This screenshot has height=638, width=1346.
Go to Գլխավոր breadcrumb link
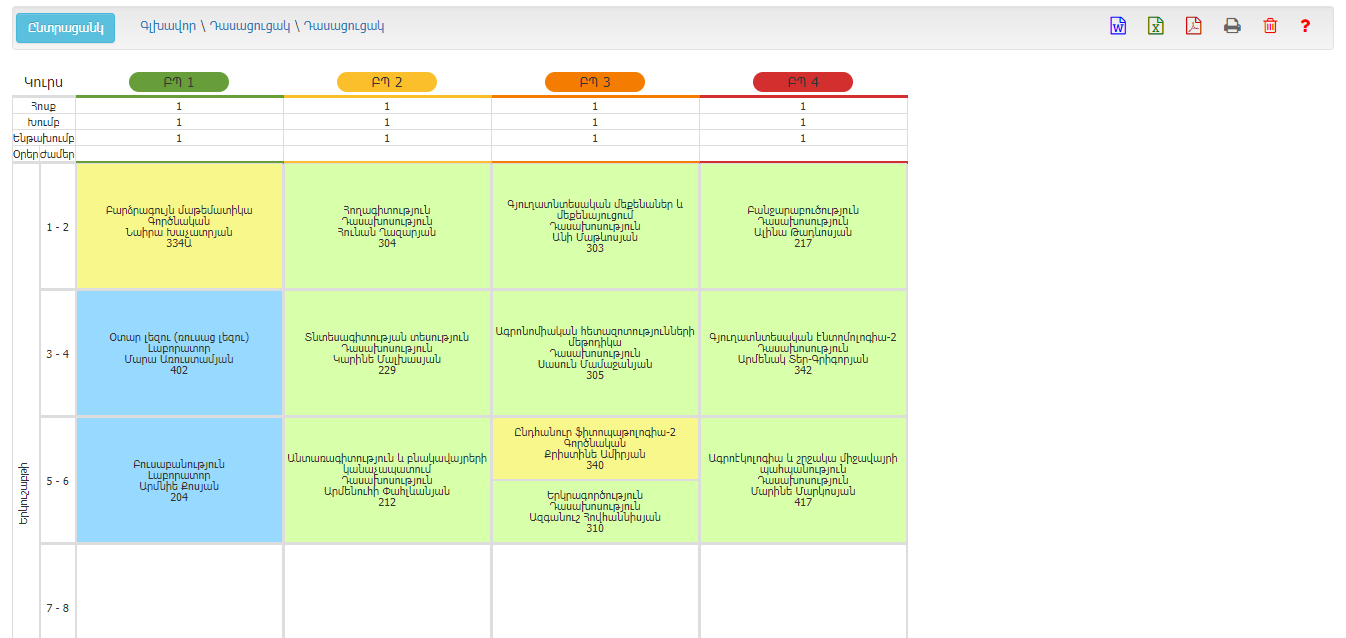168,26
